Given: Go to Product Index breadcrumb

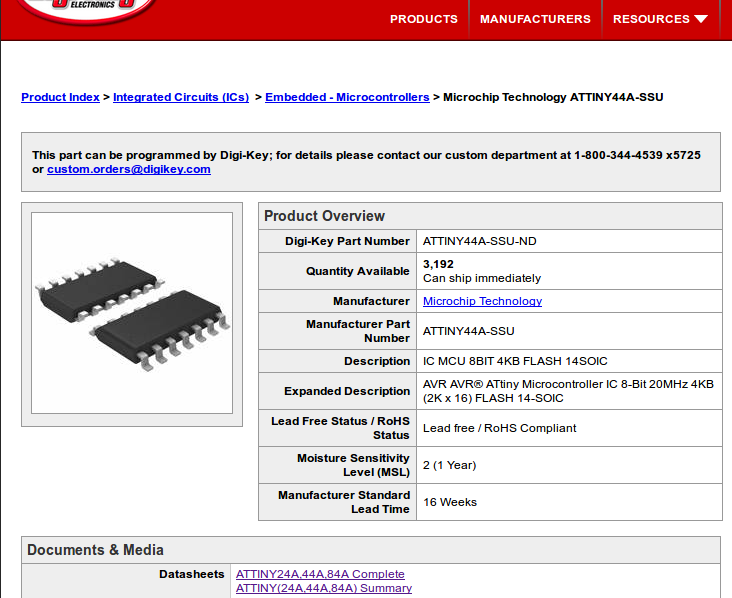Looking at the screenshot, I should (60, 97).
